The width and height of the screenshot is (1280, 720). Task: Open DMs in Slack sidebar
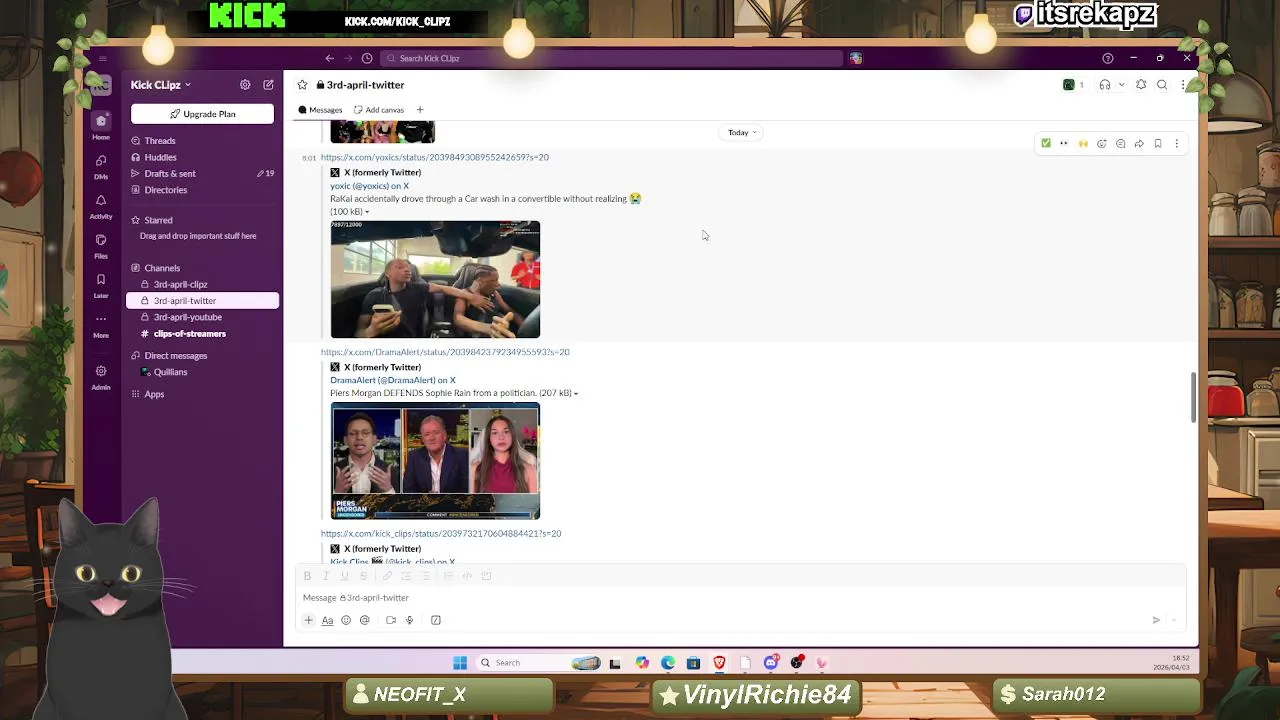pyautogui.click(x=101, y=166)
